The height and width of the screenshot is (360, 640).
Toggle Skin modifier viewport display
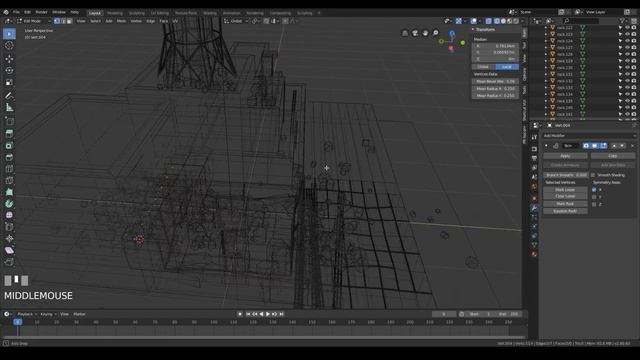[x=594, y=146]
